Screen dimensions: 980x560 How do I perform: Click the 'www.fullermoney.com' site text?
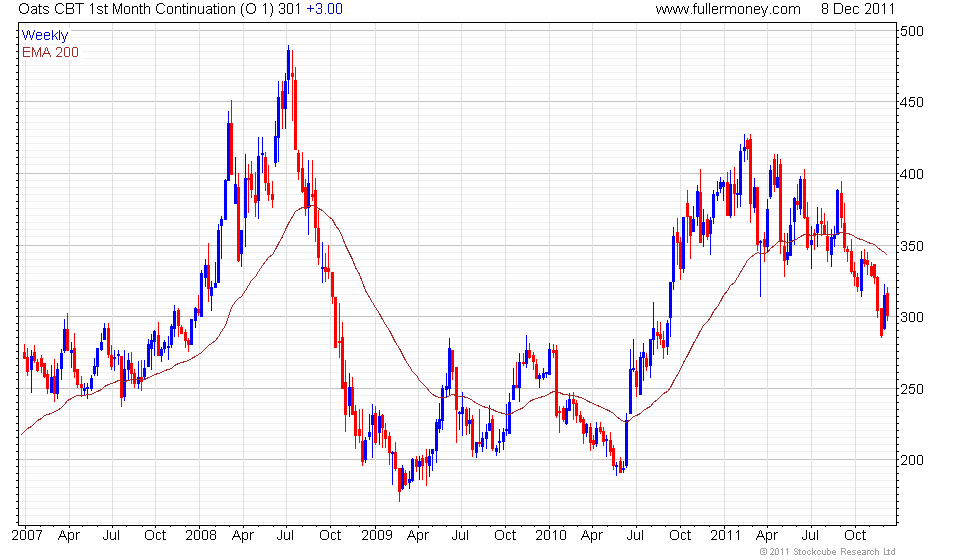point(728,9)
